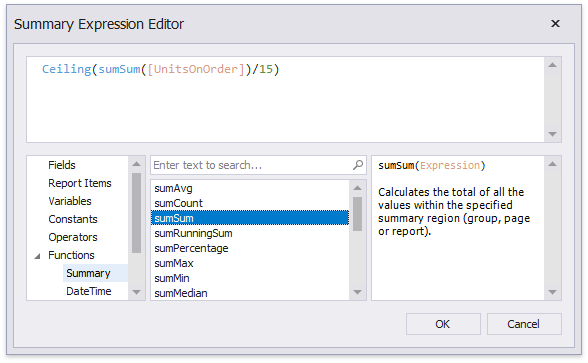The width and height of the screenshot is (588, 363).
Task: Click the search magnifier icon
Action: [x=358, y=165]
